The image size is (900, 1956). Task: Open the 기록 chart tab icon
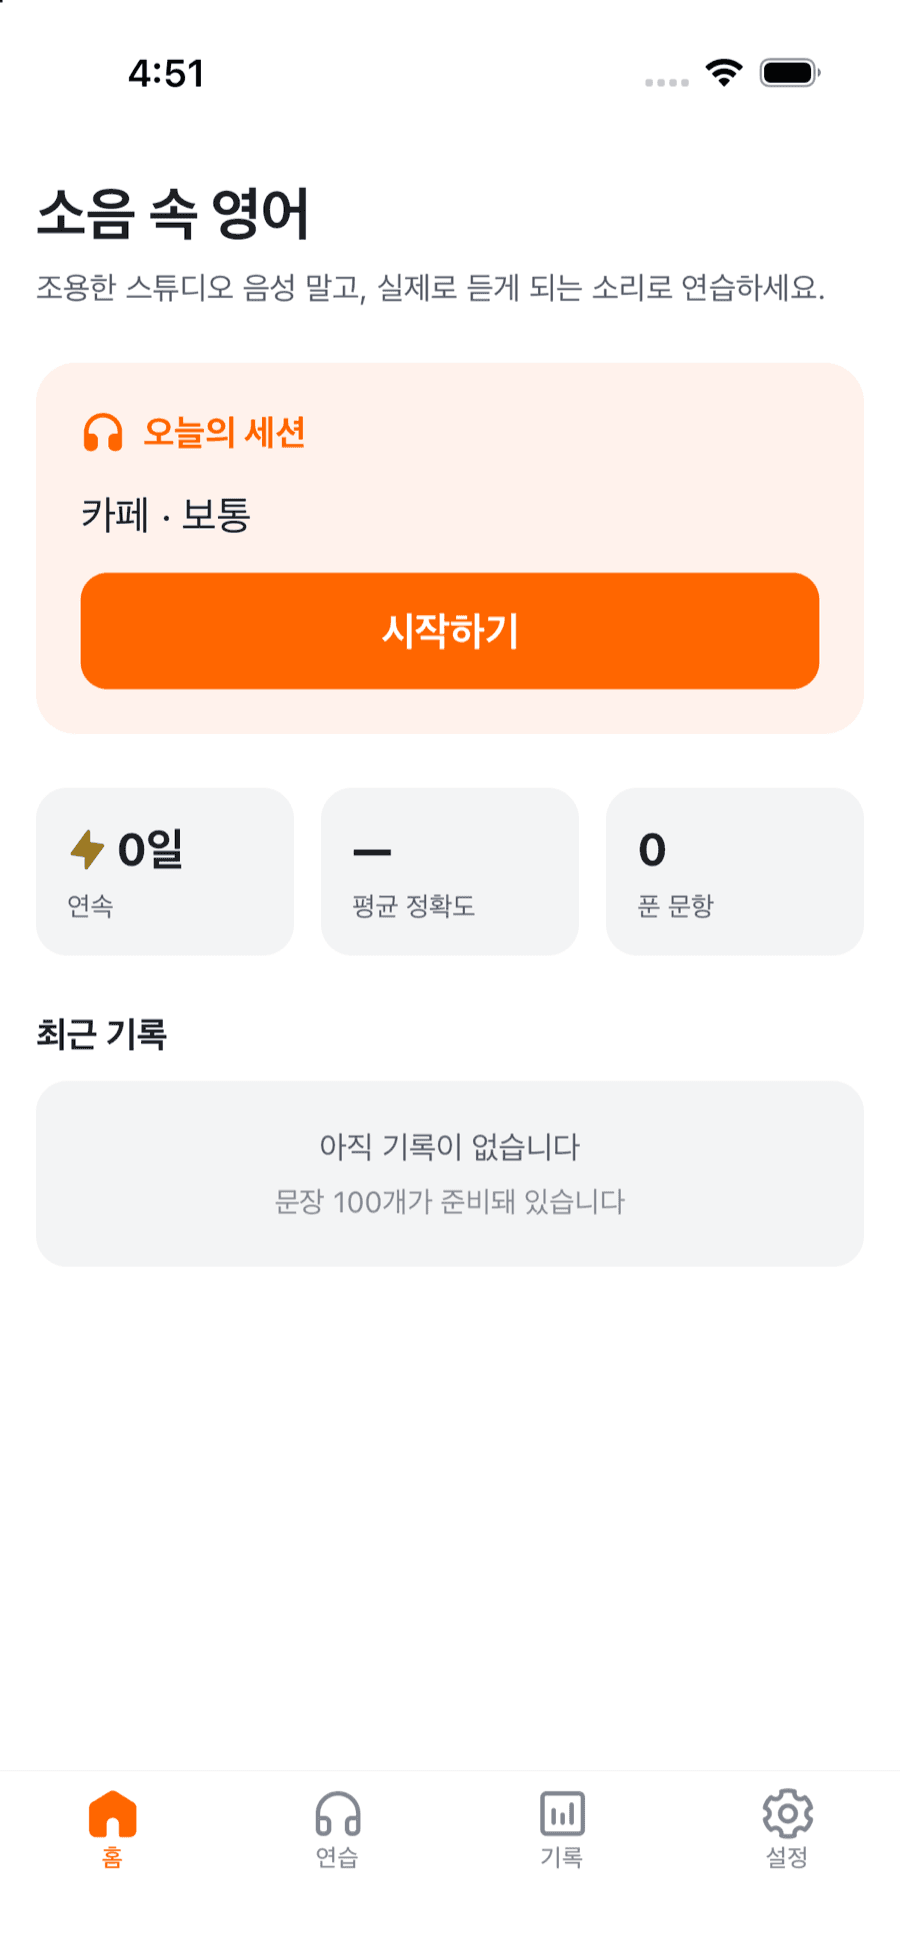(562, 1814)
